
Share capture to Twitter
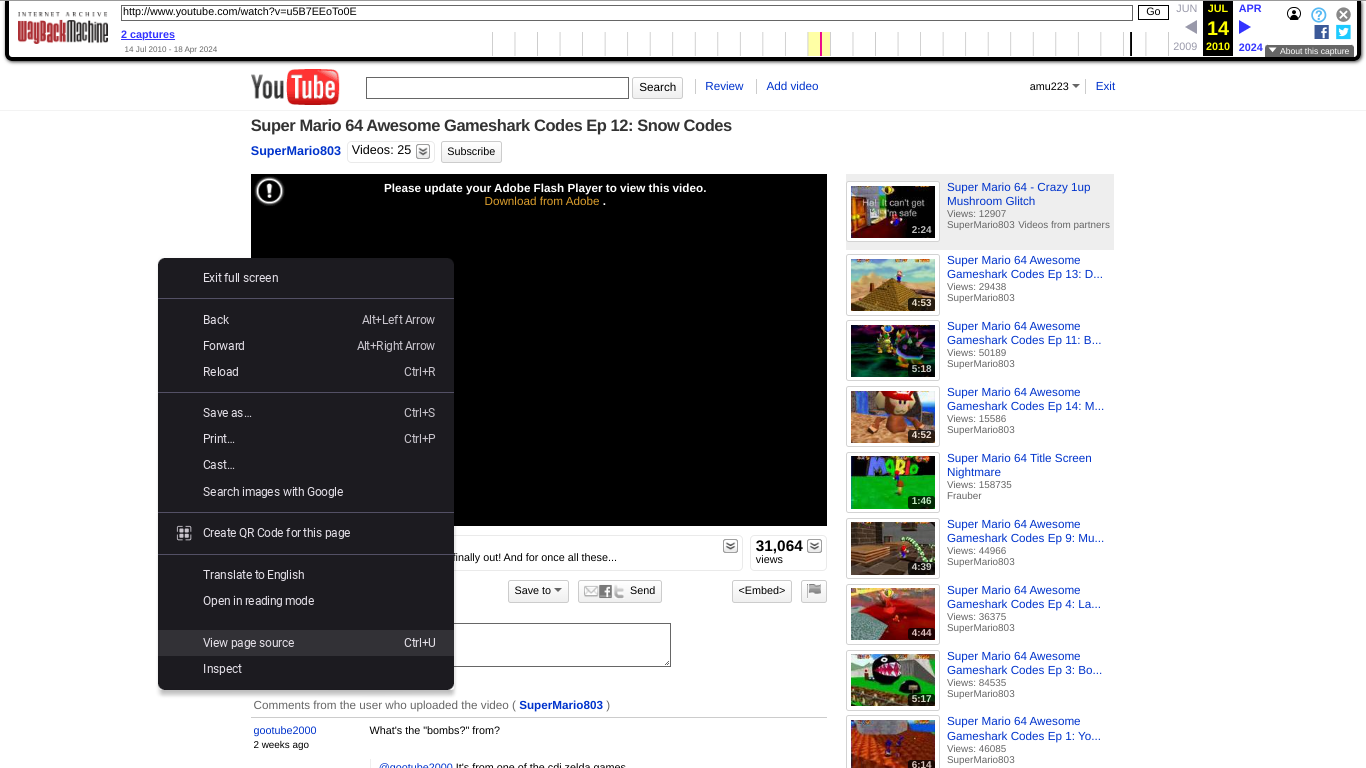coord(1342,31)
